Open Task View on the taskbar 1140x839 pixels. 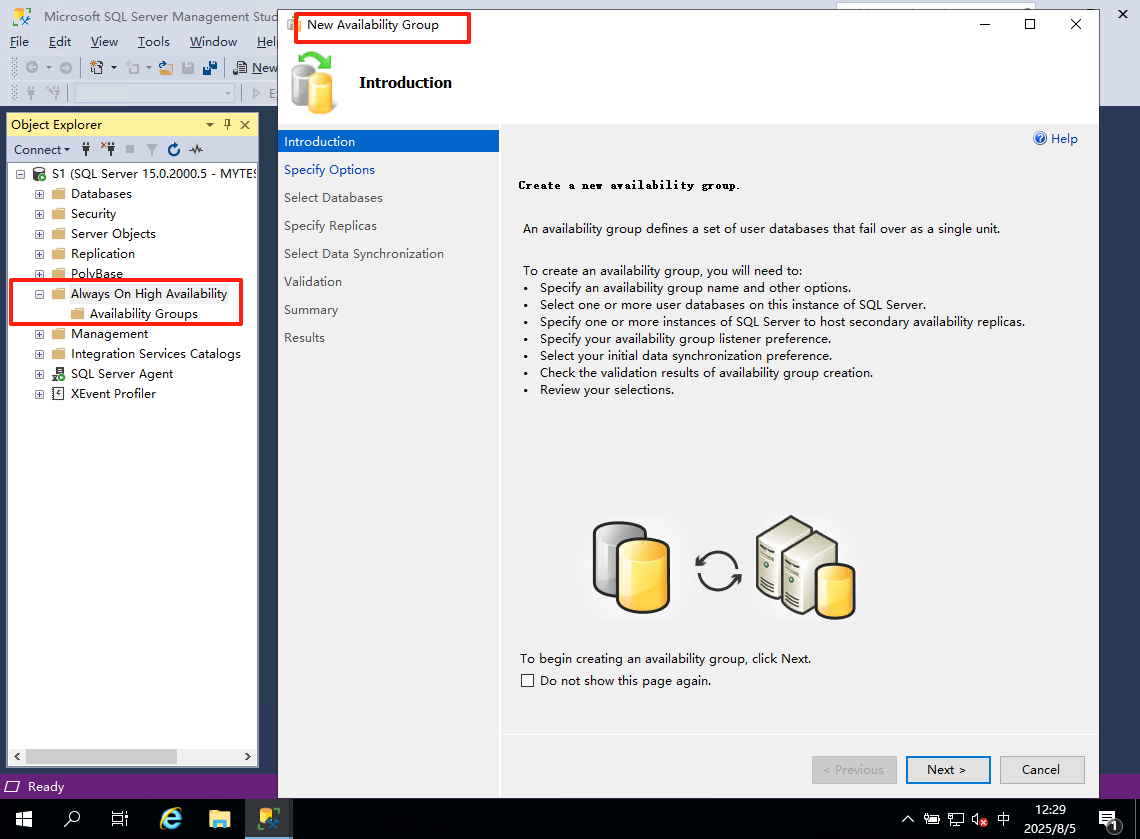[120, 819]
